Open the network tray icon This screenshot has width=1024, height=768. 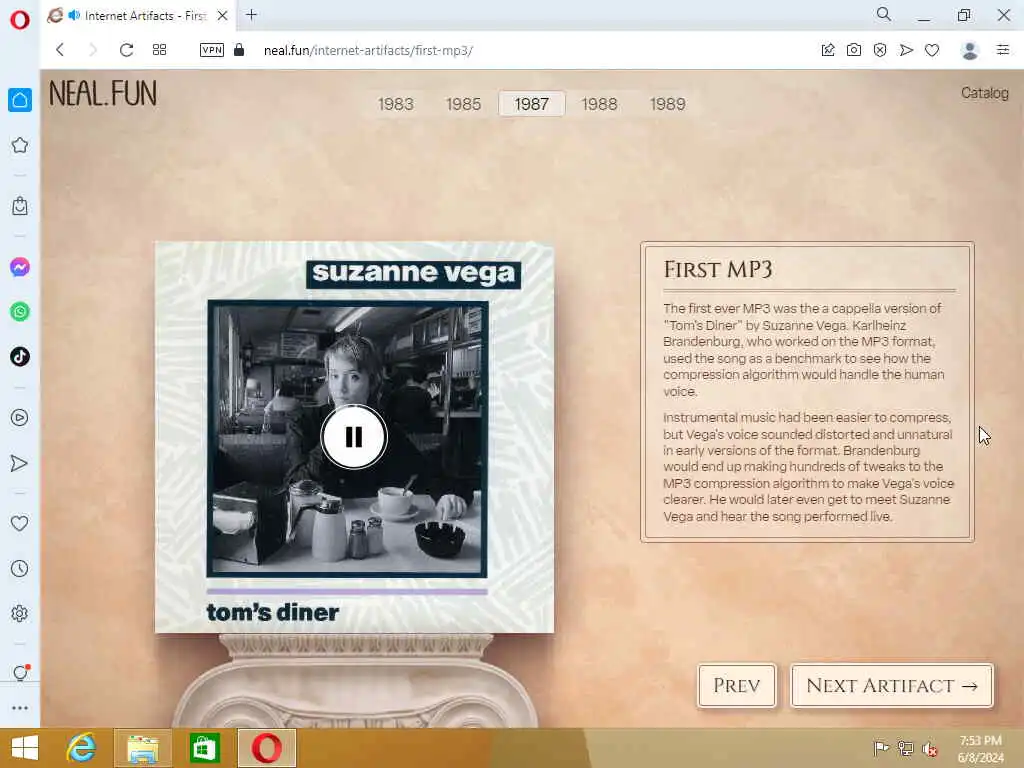click(x=905, y=748)
